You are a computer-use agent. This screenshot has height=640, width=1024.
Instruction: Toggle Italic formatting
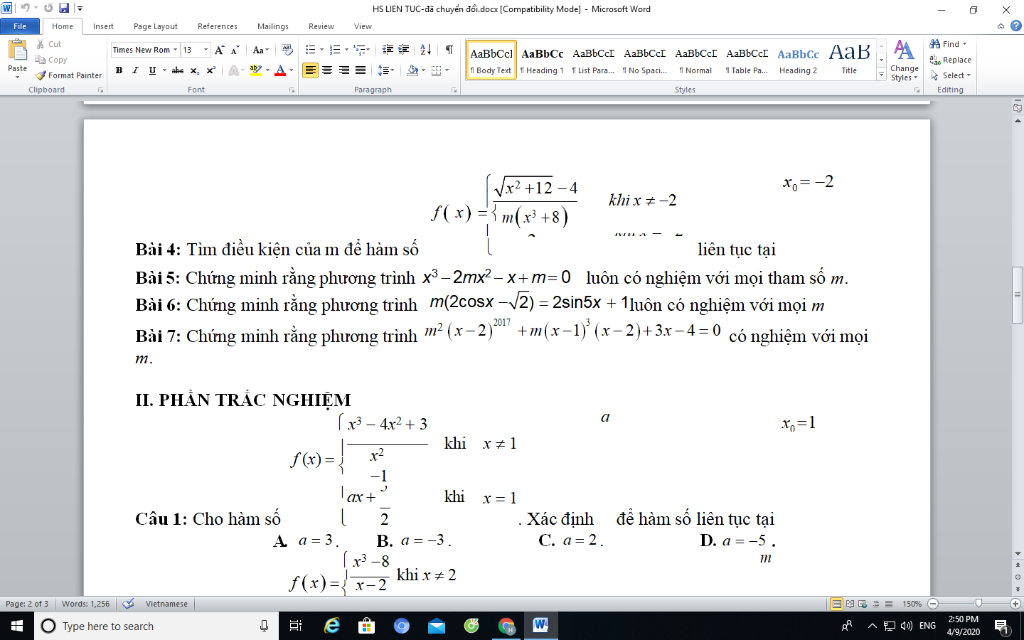[x=135, y=70]
